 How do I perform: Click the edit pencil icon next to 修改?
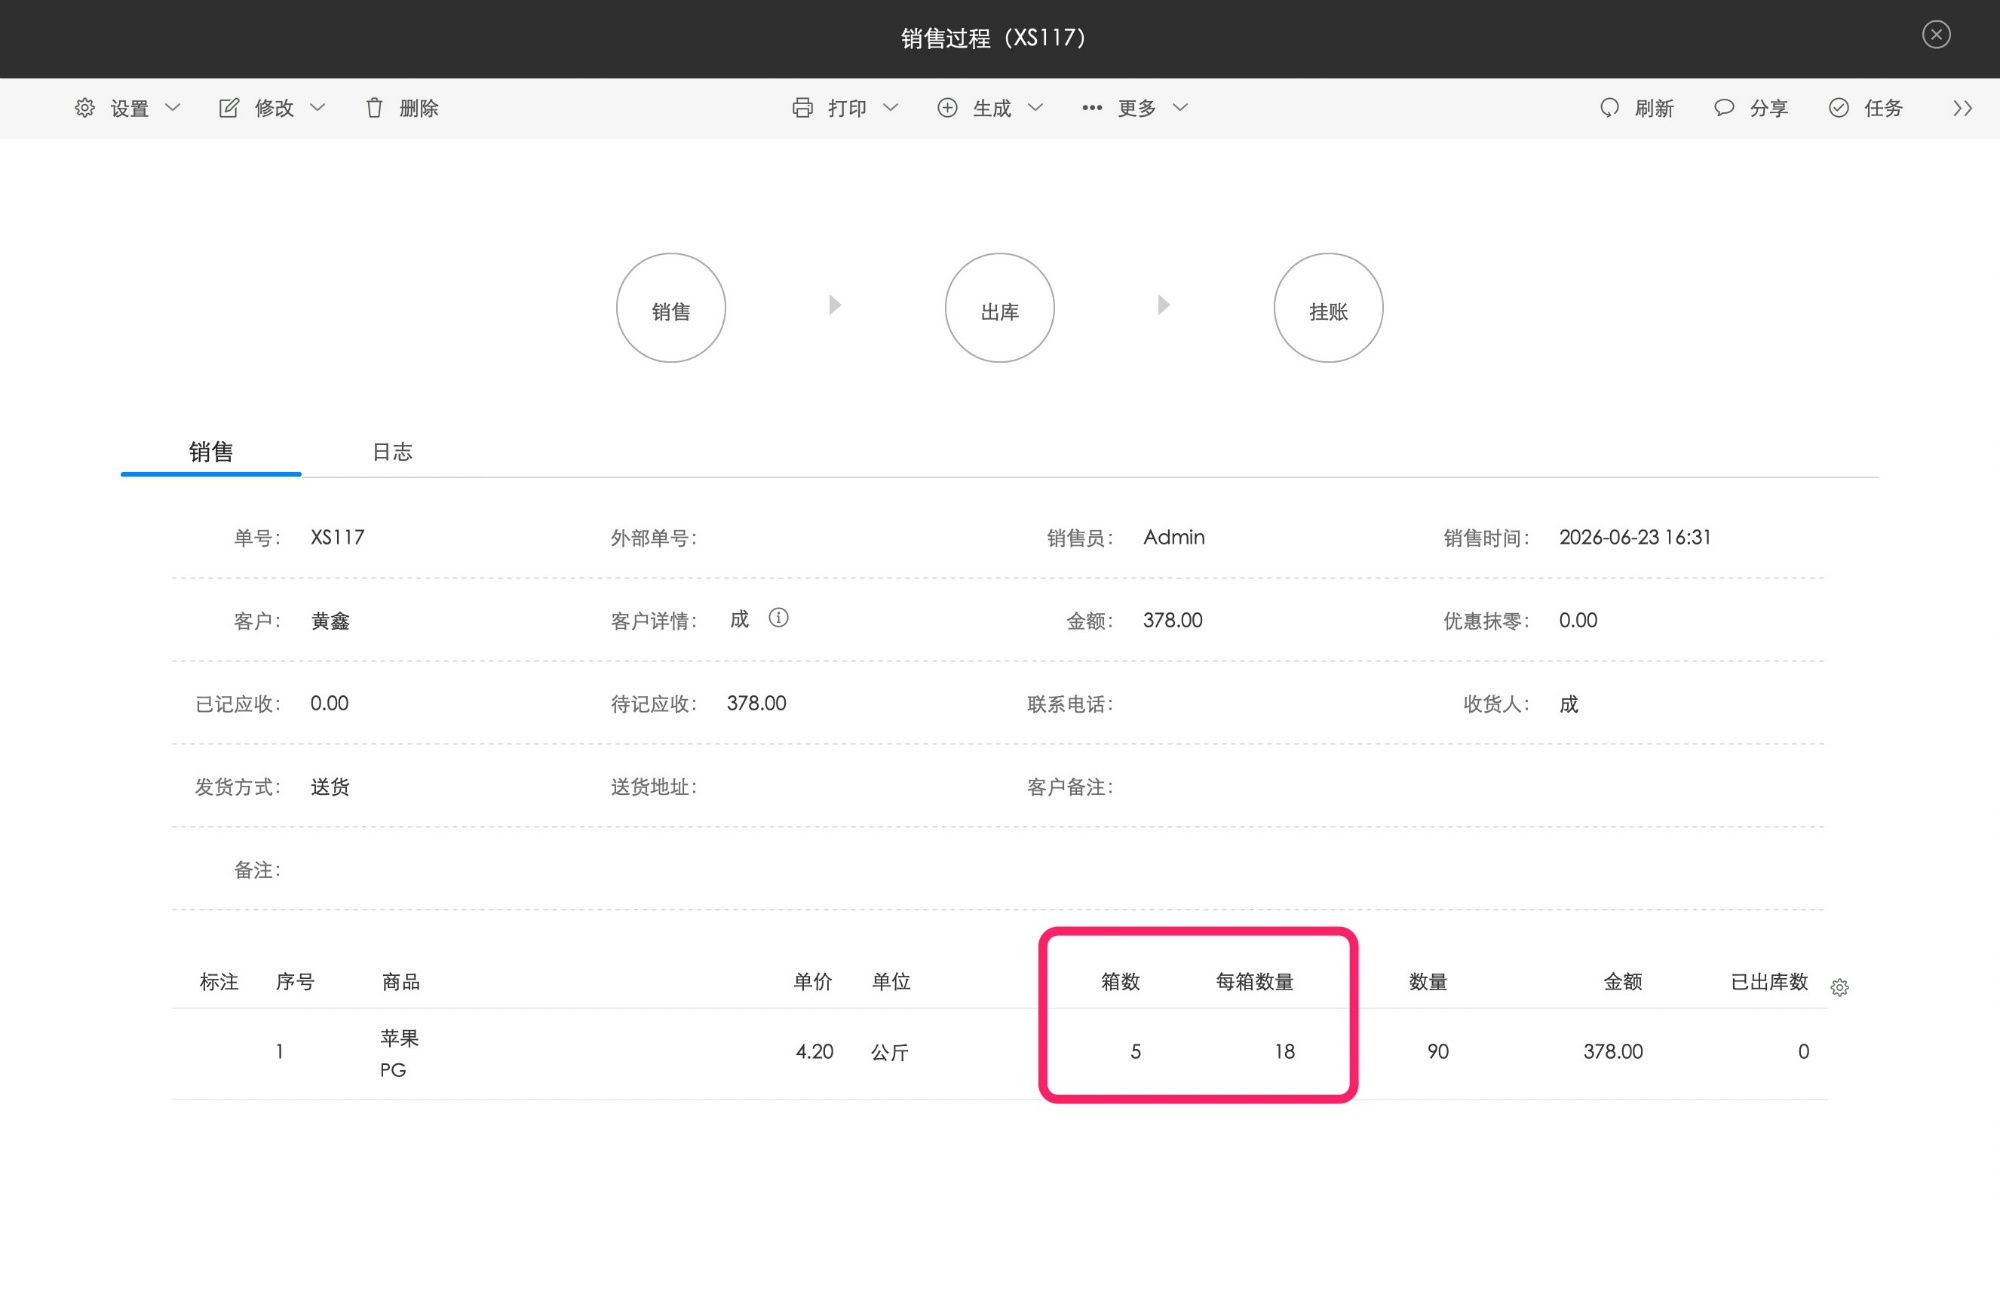click(x=229, y=107)
